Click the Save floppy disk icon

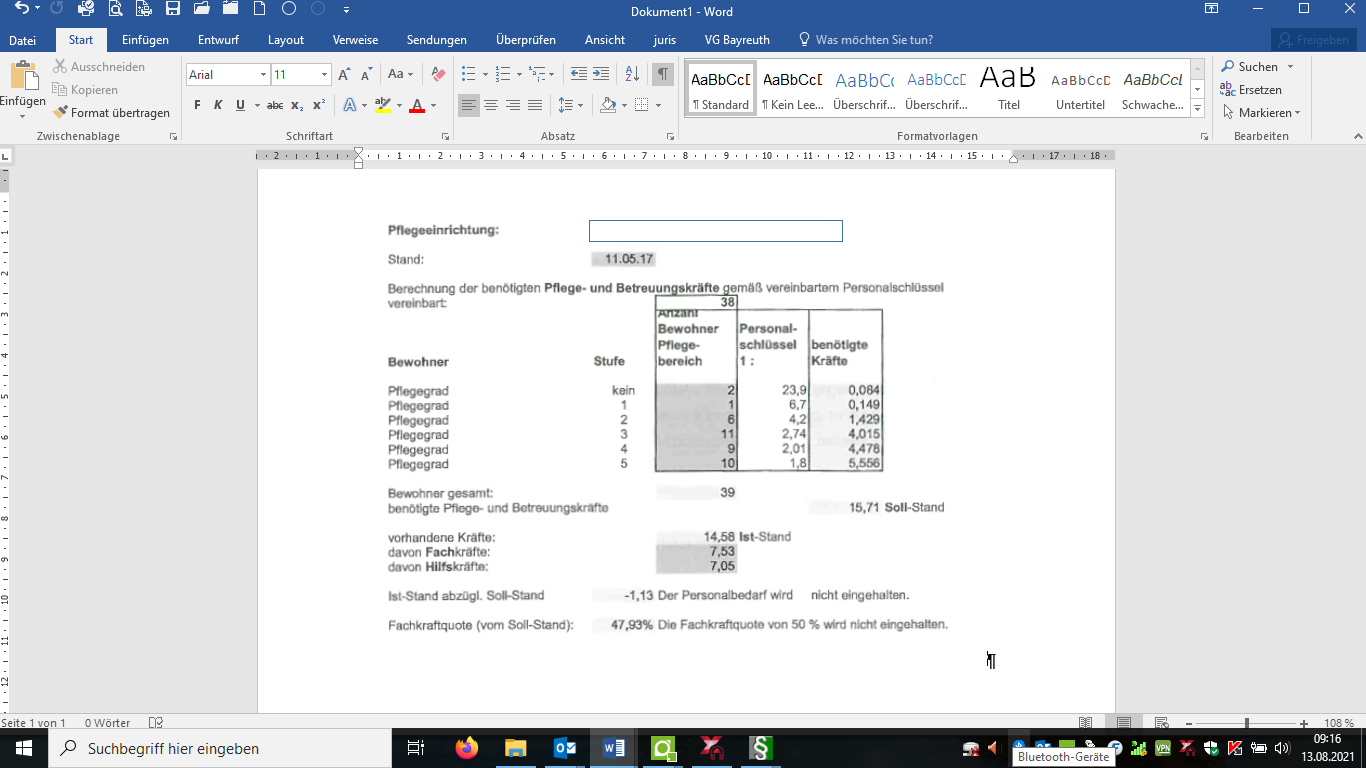(x=173, y=8)
